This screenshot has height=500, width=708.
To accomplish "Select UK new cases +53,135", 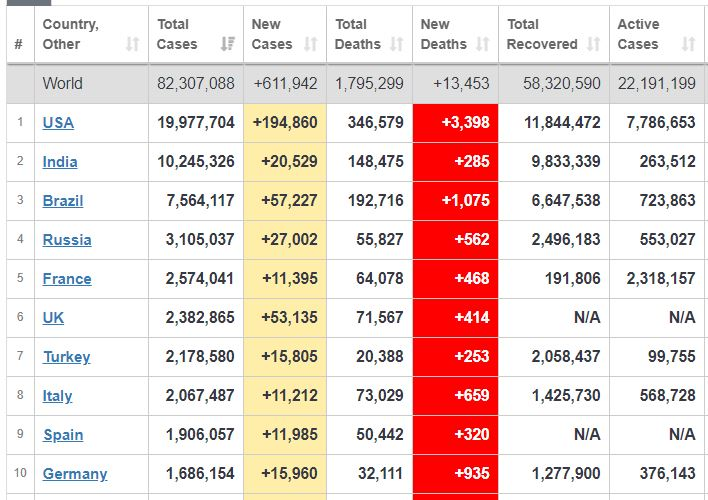I will tap(289, 317).
